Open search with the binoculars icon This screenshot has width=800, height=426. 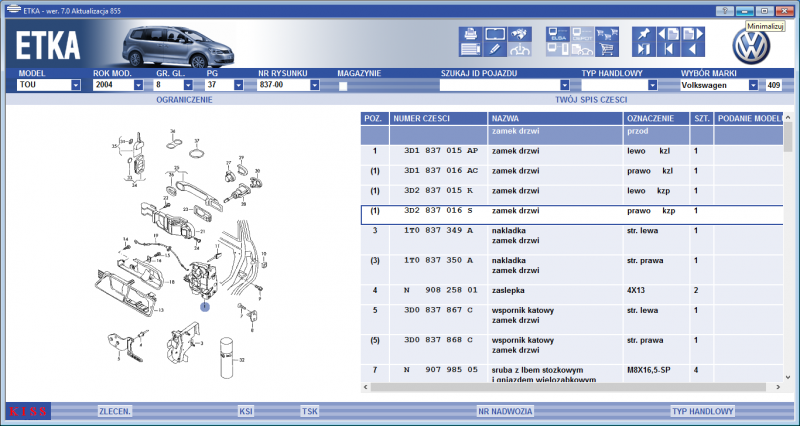[x=520, y=34]
